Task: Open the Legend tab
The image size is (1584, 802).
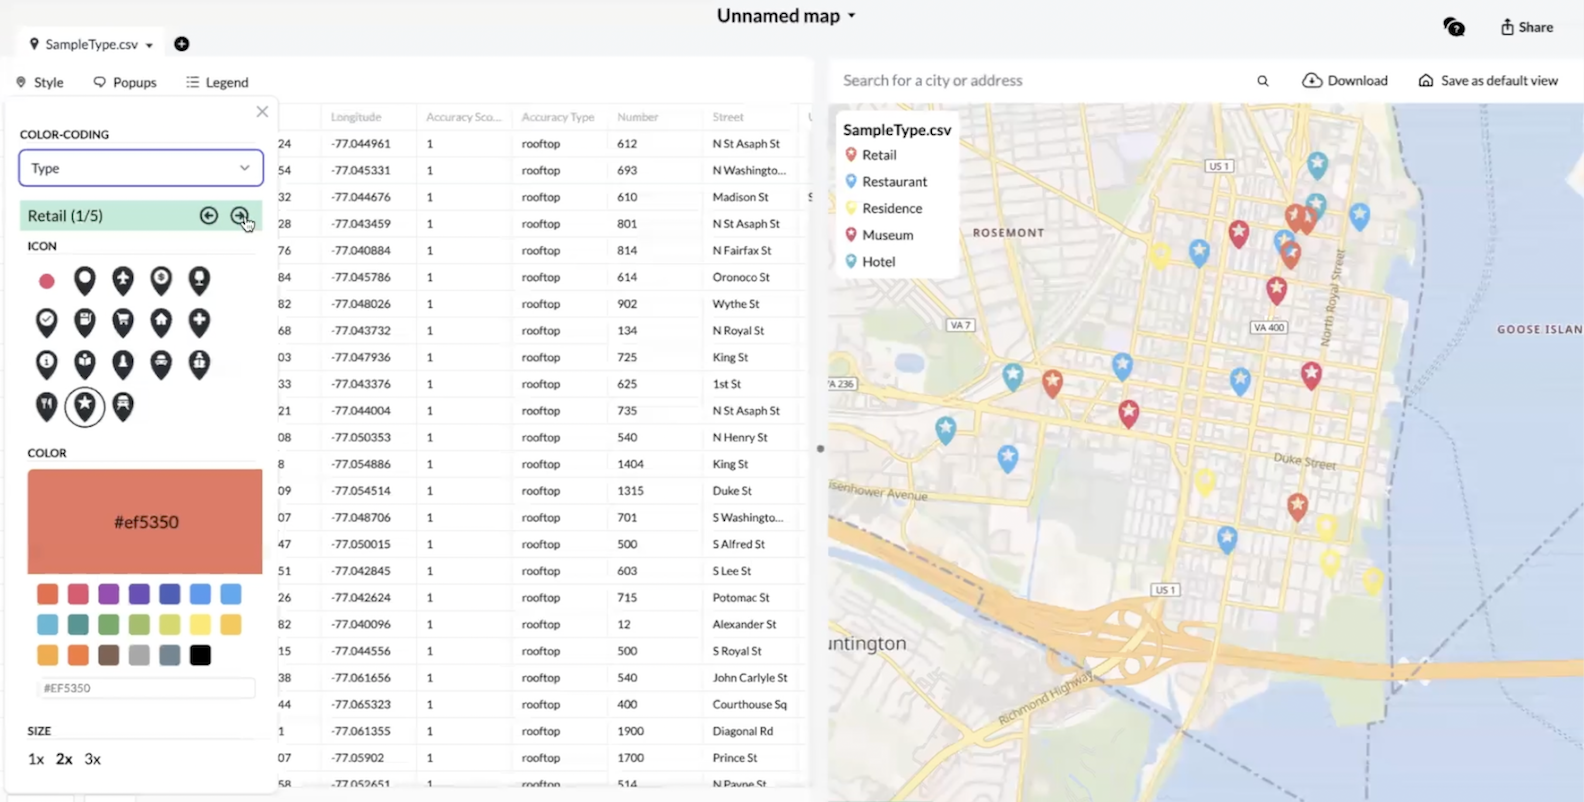Action: tap(217, 82)
